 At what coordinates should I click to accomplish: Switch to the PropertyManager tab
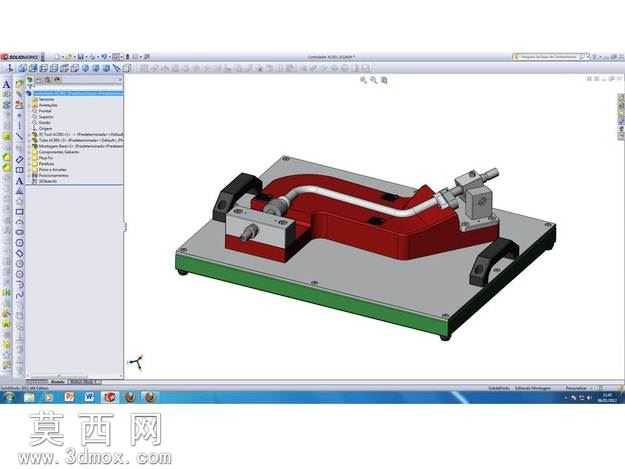click(39, 80)
